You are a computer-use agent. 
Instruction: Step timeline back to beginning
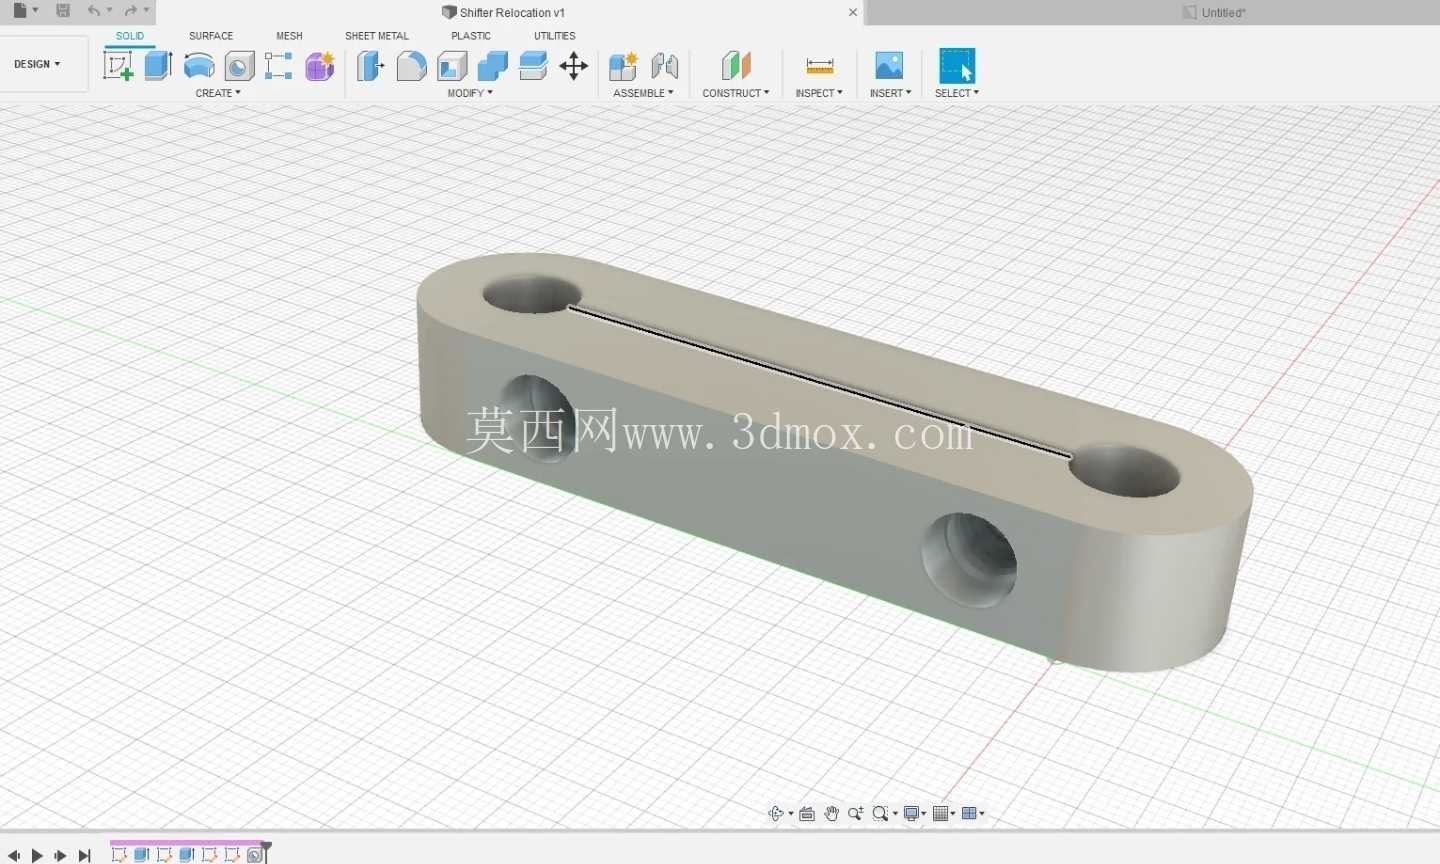[x=14, y=855]
